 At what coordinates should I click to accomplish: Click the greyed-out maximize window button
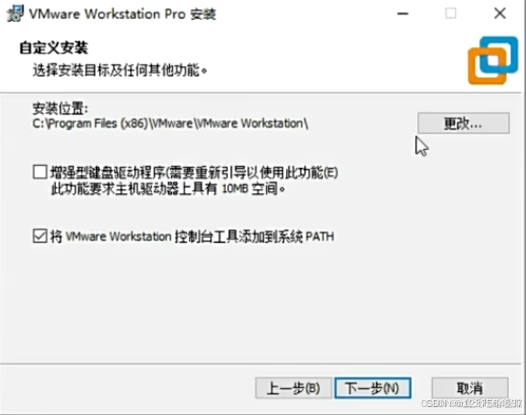(451, 14)
